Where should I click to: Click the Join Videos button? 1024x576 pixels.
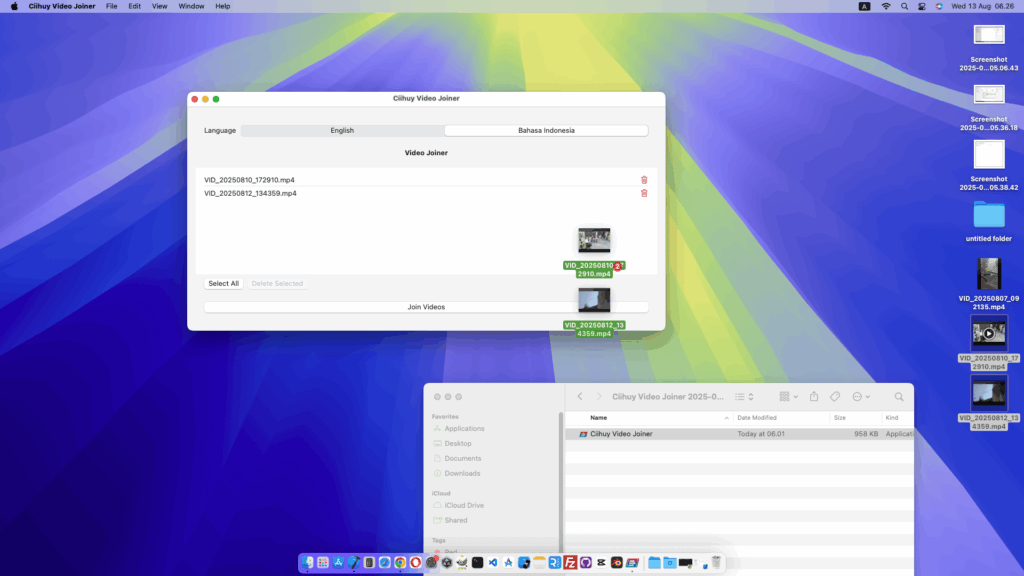(426, 307)
